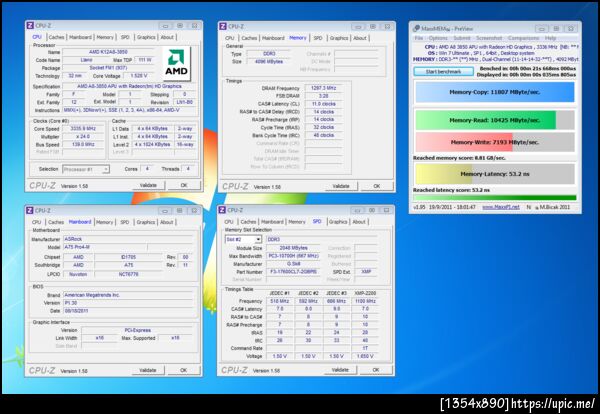600x414 pixels.
Task: Open the www.MaxxPI.net link in MaxxMEM
Action: click(501, 207)
